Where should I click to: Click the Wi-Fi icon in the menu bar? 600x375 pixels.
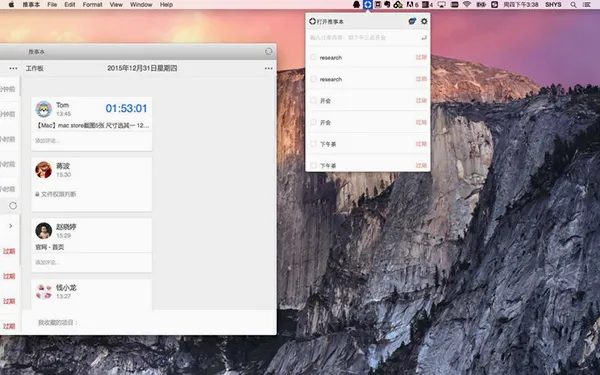[467, 5]
